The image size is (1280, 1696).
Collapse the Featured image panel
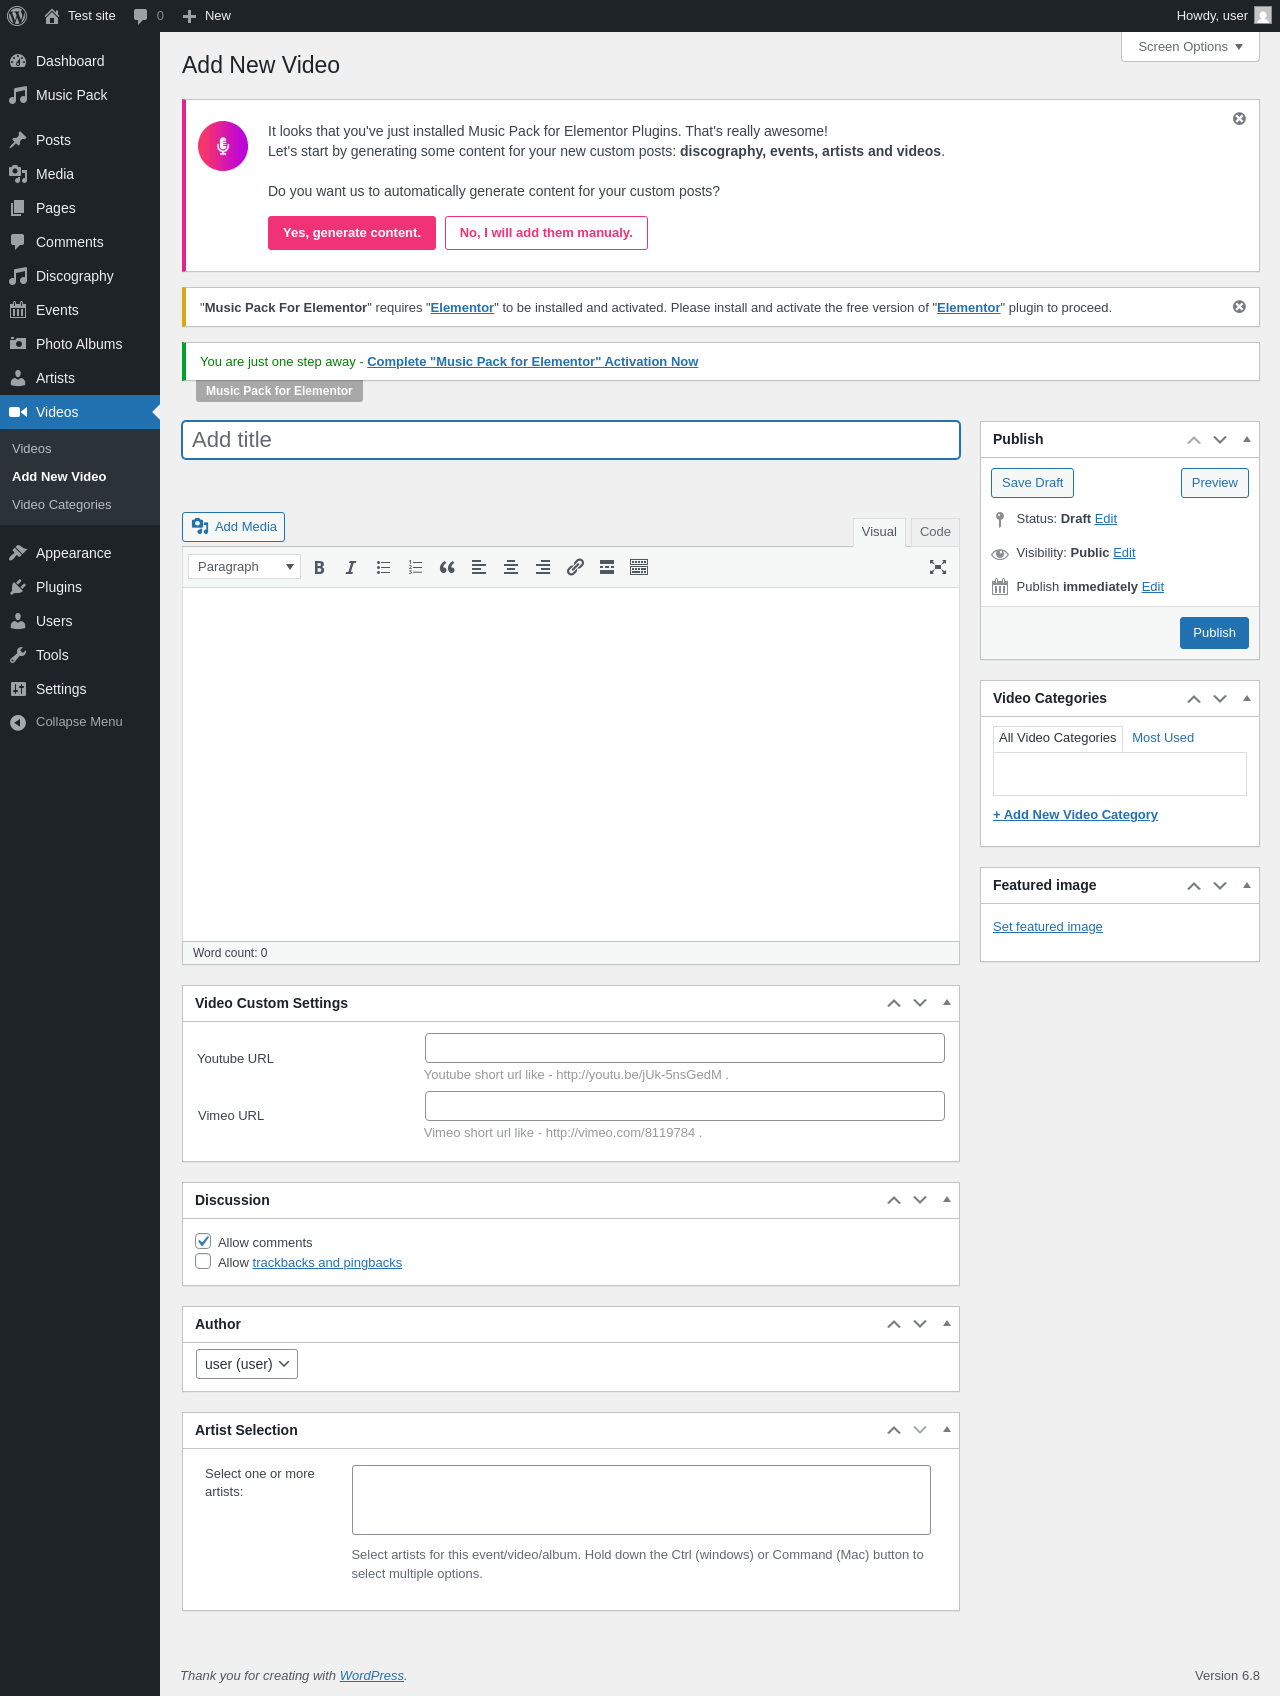(x=1247, y=885)
